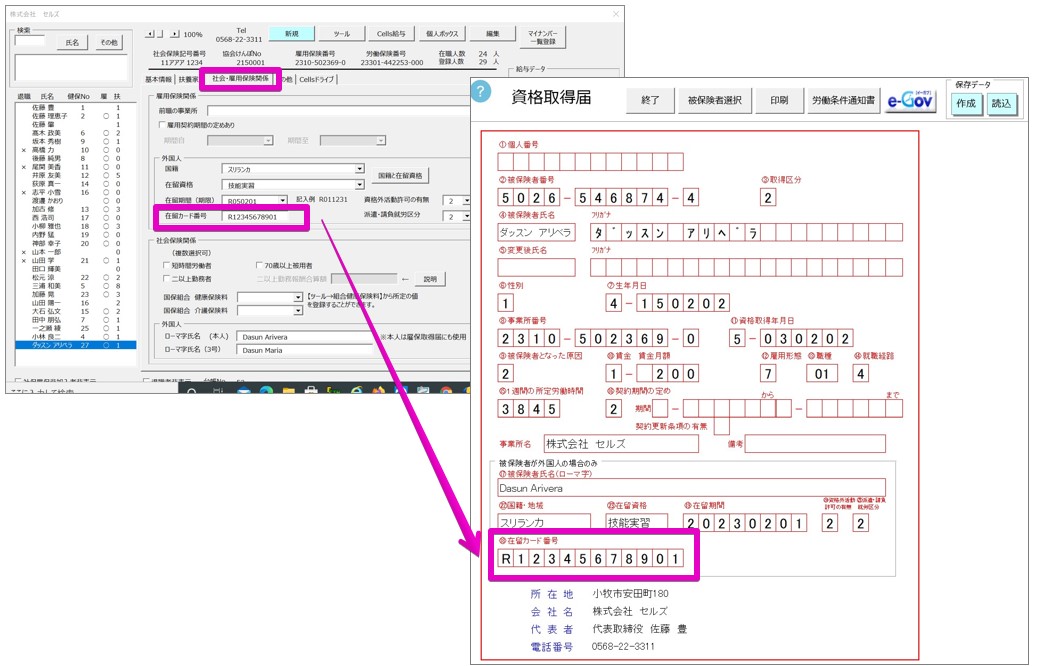1043x666 pixels.
Task: Switch to the 基本情報 tab
Action: coord(158,80)
